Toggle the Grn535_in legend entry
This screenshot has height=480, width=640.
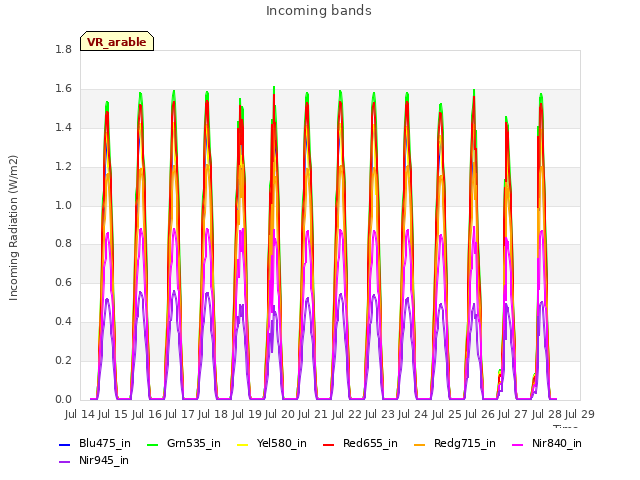click(x=184, y=443)
